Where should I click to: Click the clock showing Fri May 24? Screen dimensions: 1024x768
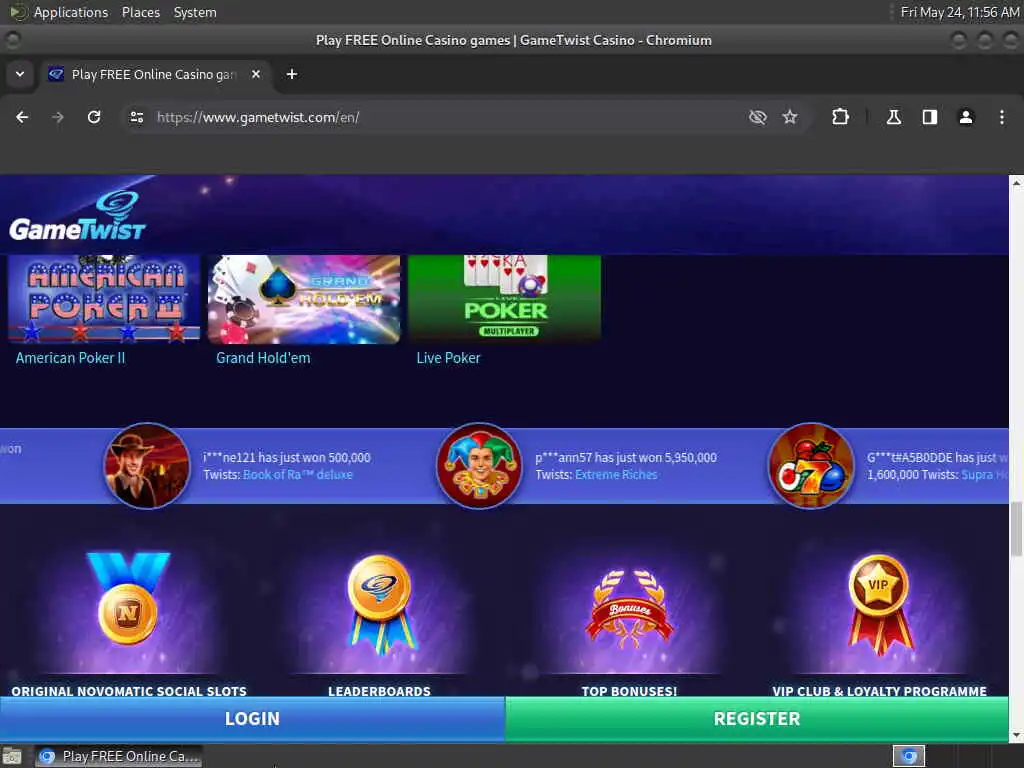click(959, 12)
